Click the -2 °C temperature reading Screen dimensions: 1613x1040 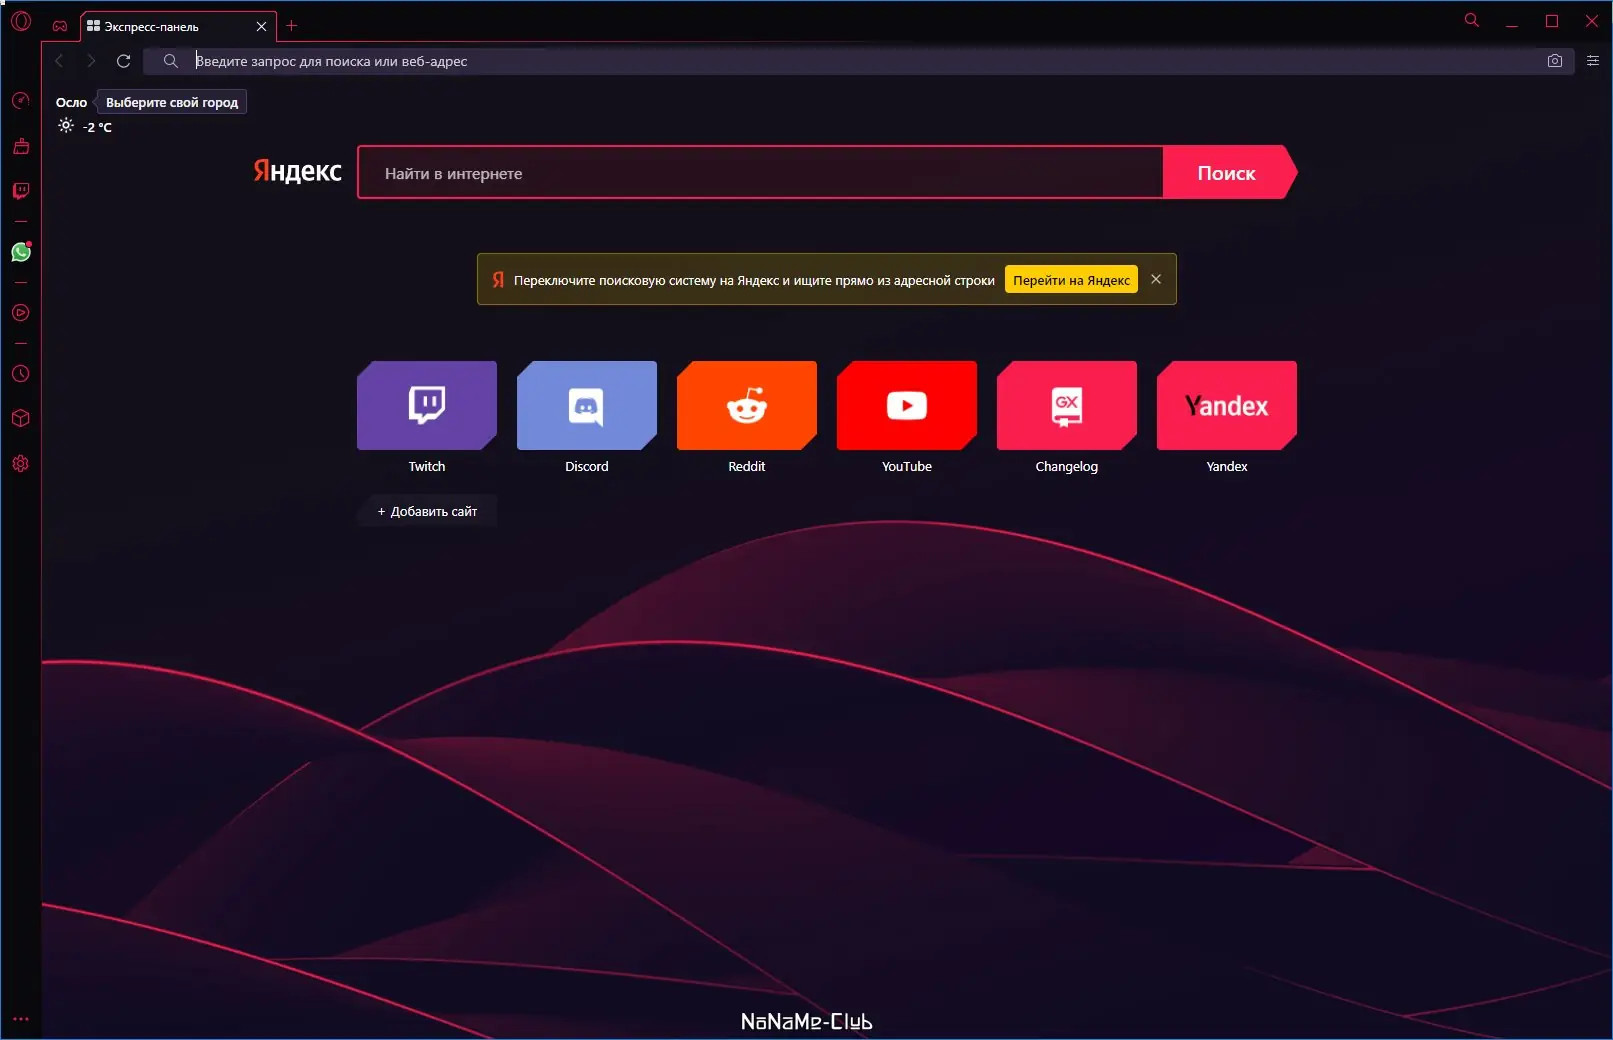tap(98, 127)
